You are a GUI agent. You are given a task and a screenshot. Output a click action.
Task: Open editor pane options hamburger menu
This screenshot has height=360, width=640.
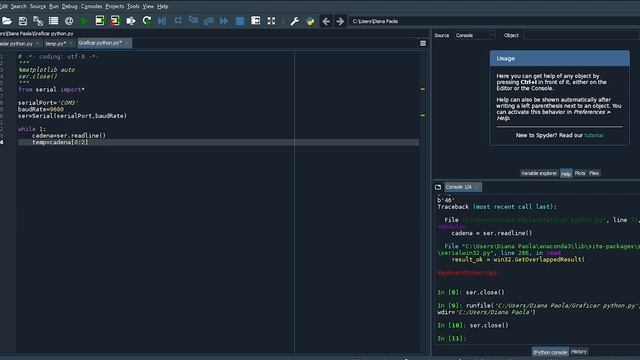tap(423, 43)
